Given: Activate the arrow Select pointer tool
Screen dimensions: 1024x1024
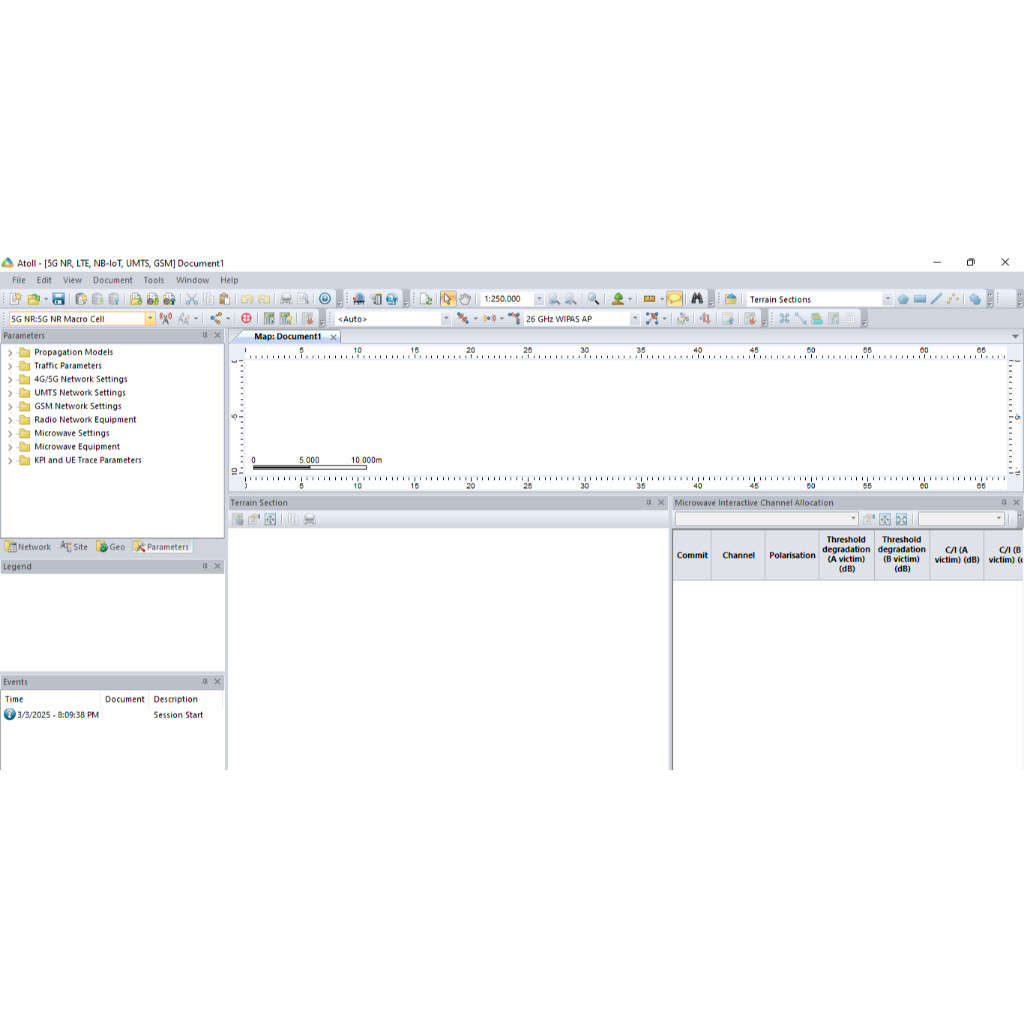Looking at the screenshot, I should click(447, 299).
